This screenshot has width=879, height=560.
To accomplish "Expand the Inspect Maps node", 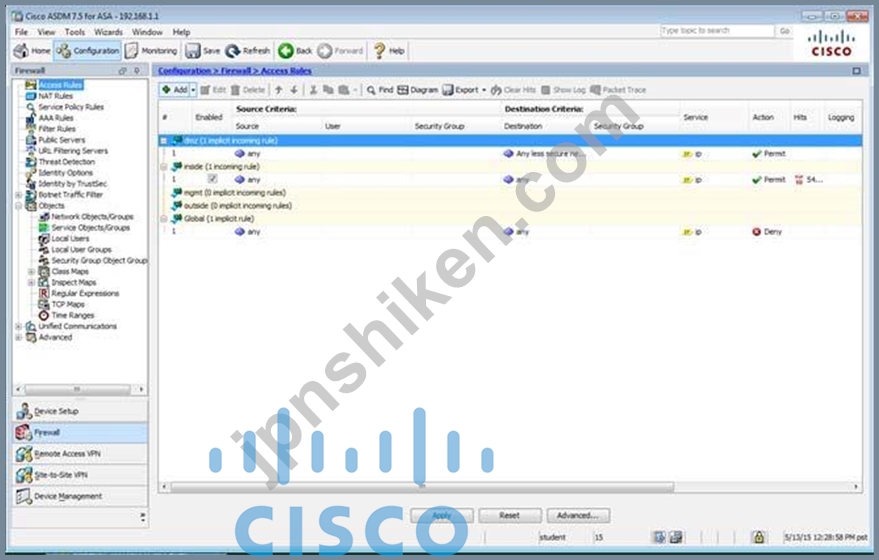I will pos(31,283).
